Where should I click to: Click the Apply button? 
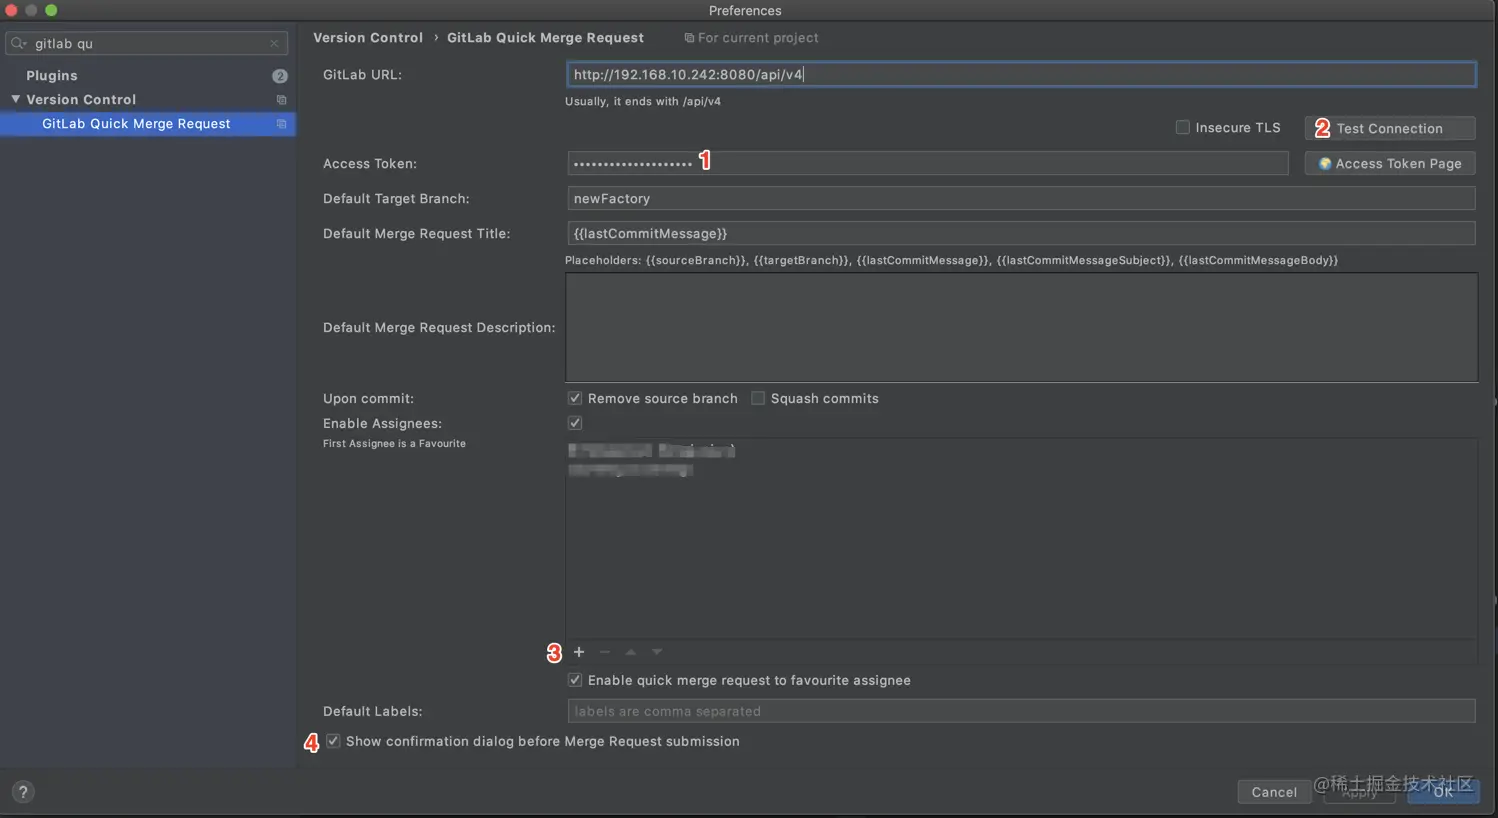click(x=1359, y=792)
